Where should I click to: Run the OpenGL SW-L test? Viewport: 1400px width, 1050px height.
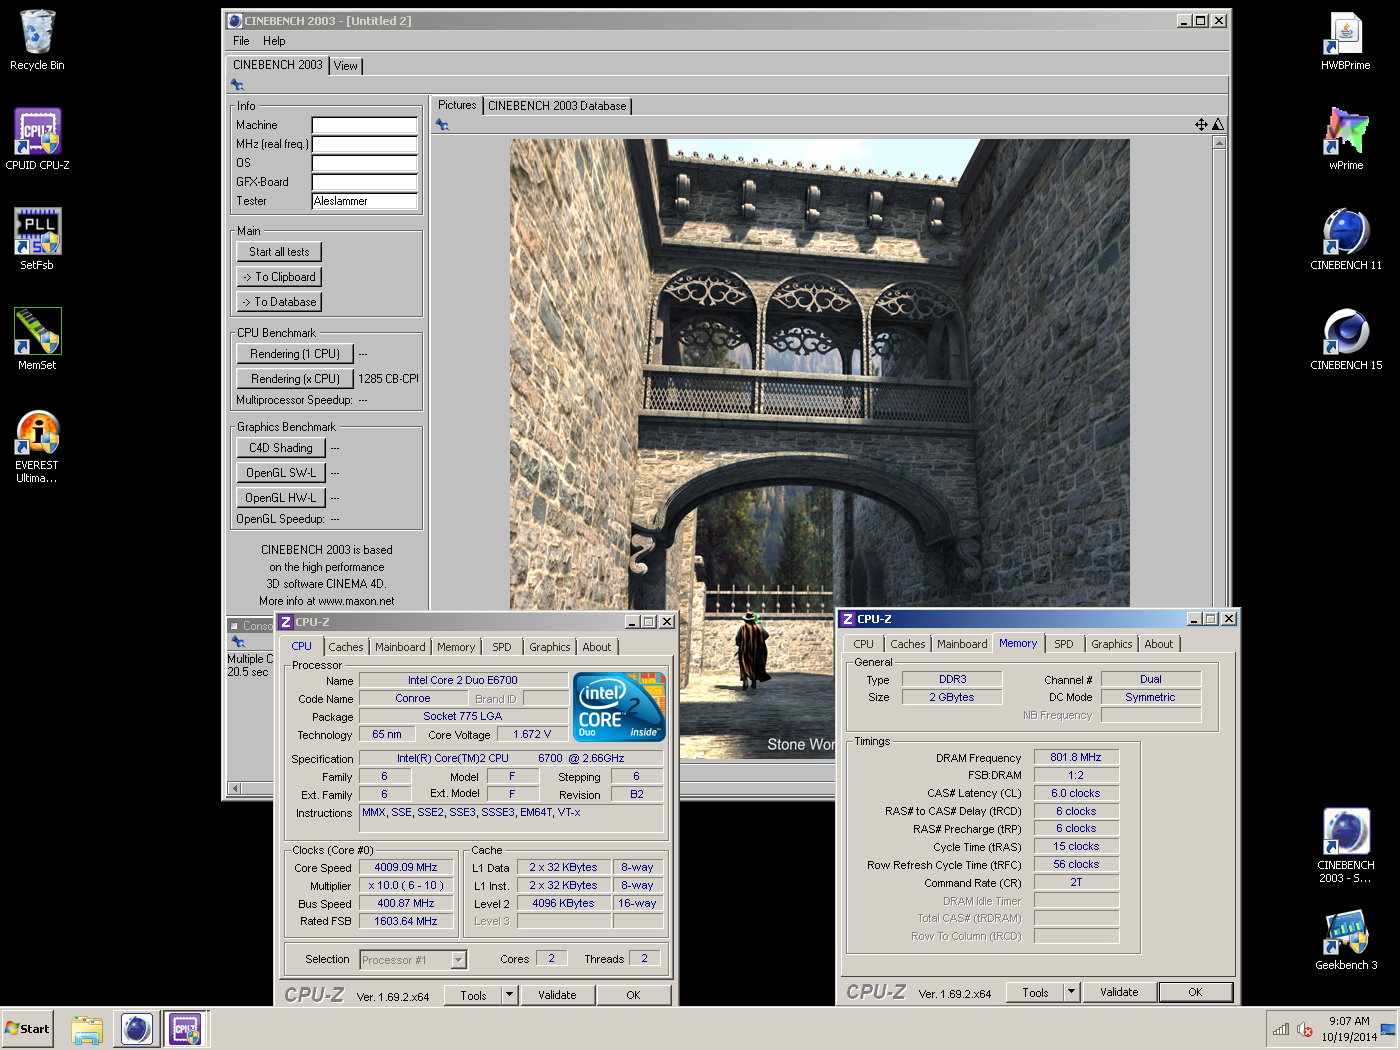coord(281,473)
